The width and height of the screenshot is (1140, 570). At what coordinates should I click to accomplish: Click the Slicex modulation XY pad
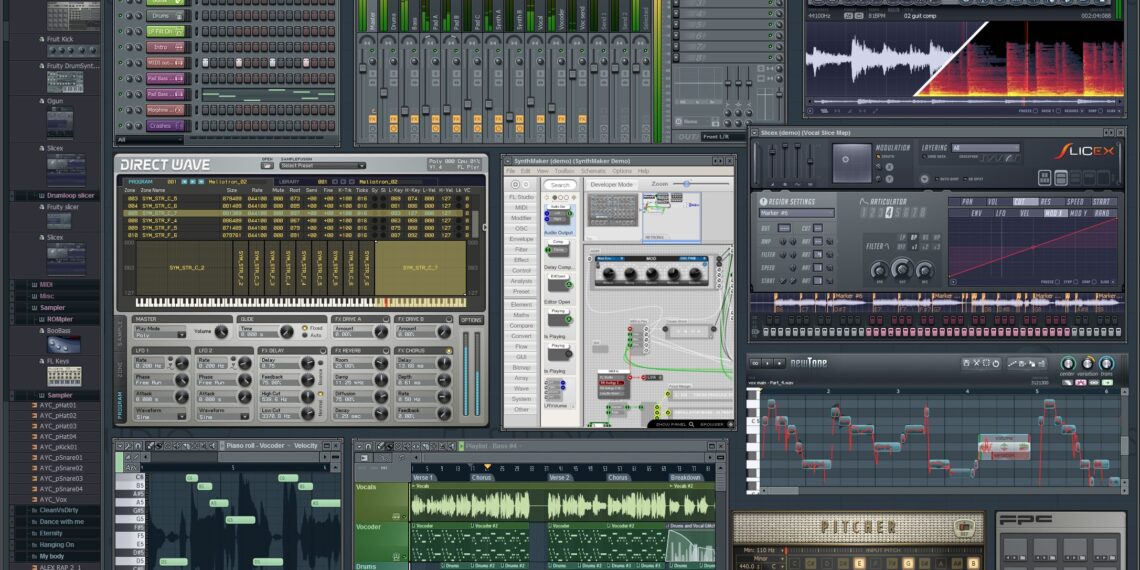coord(852,162)
